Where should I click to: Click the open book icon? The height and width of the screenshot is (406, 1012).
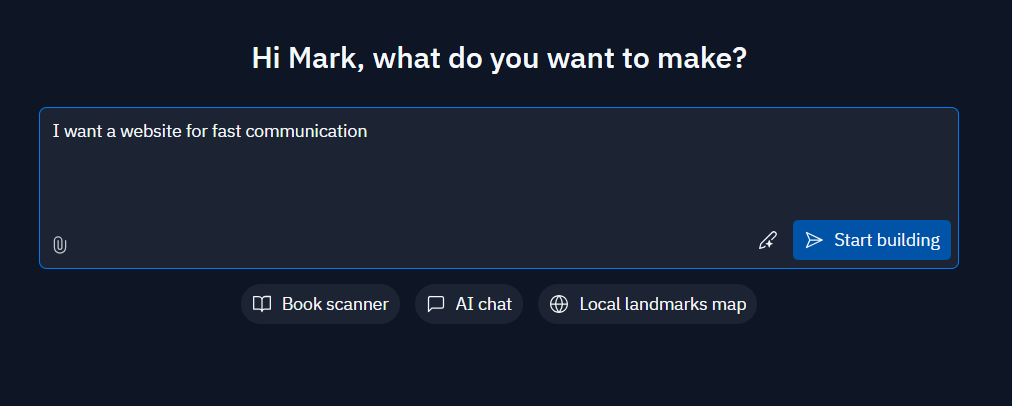point(261,304)
